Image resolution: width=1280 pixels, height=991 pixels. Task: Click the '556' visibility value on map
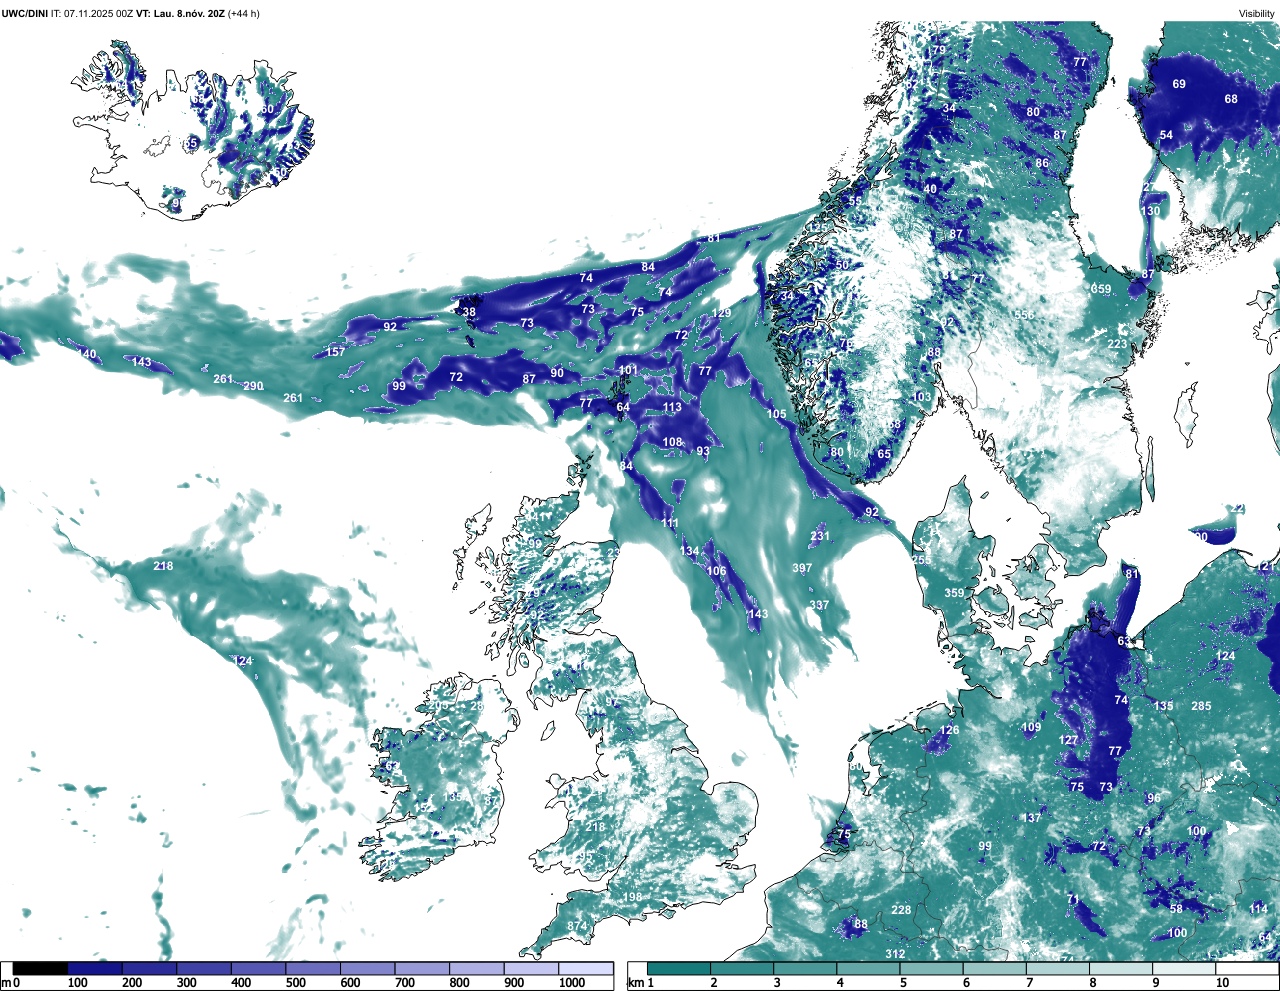tap(1024, 314)
